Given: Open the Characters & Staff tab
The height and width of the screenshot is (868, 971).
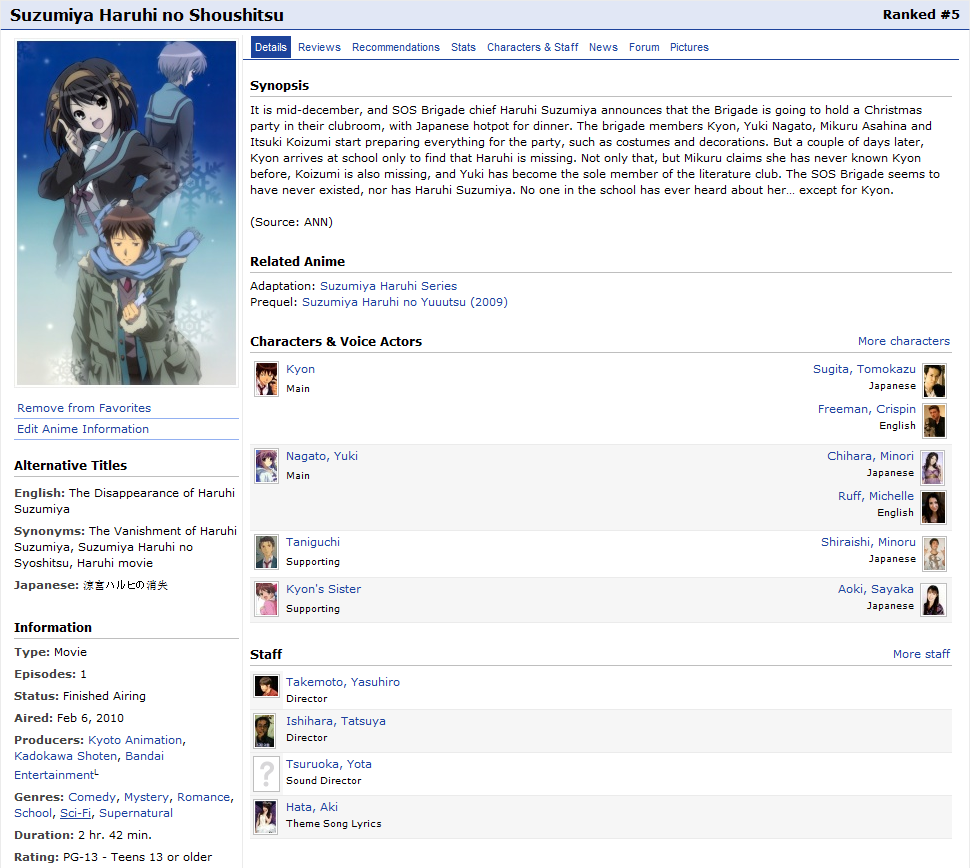Looking at the screenshot, I should pyautogui.click(x=533, y=47).
